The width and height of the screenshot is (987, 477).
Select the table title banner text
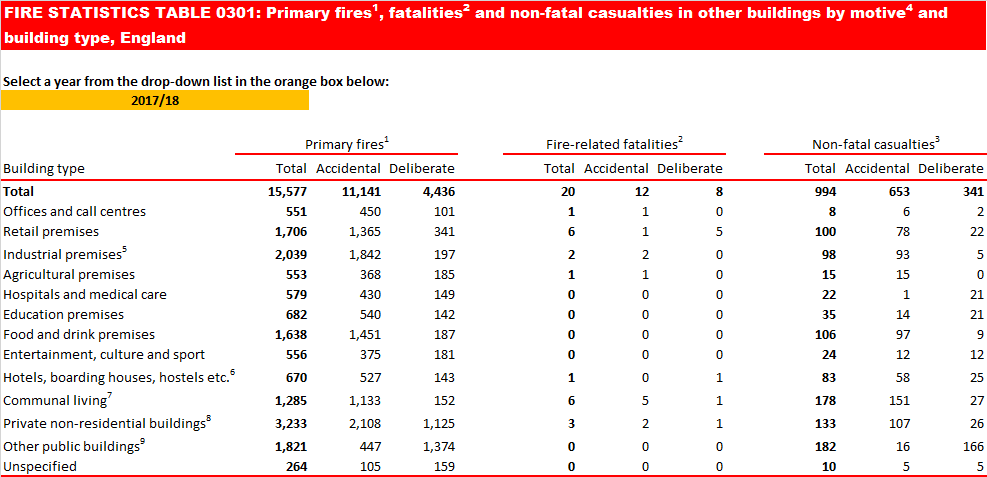(x=475, y=25)
